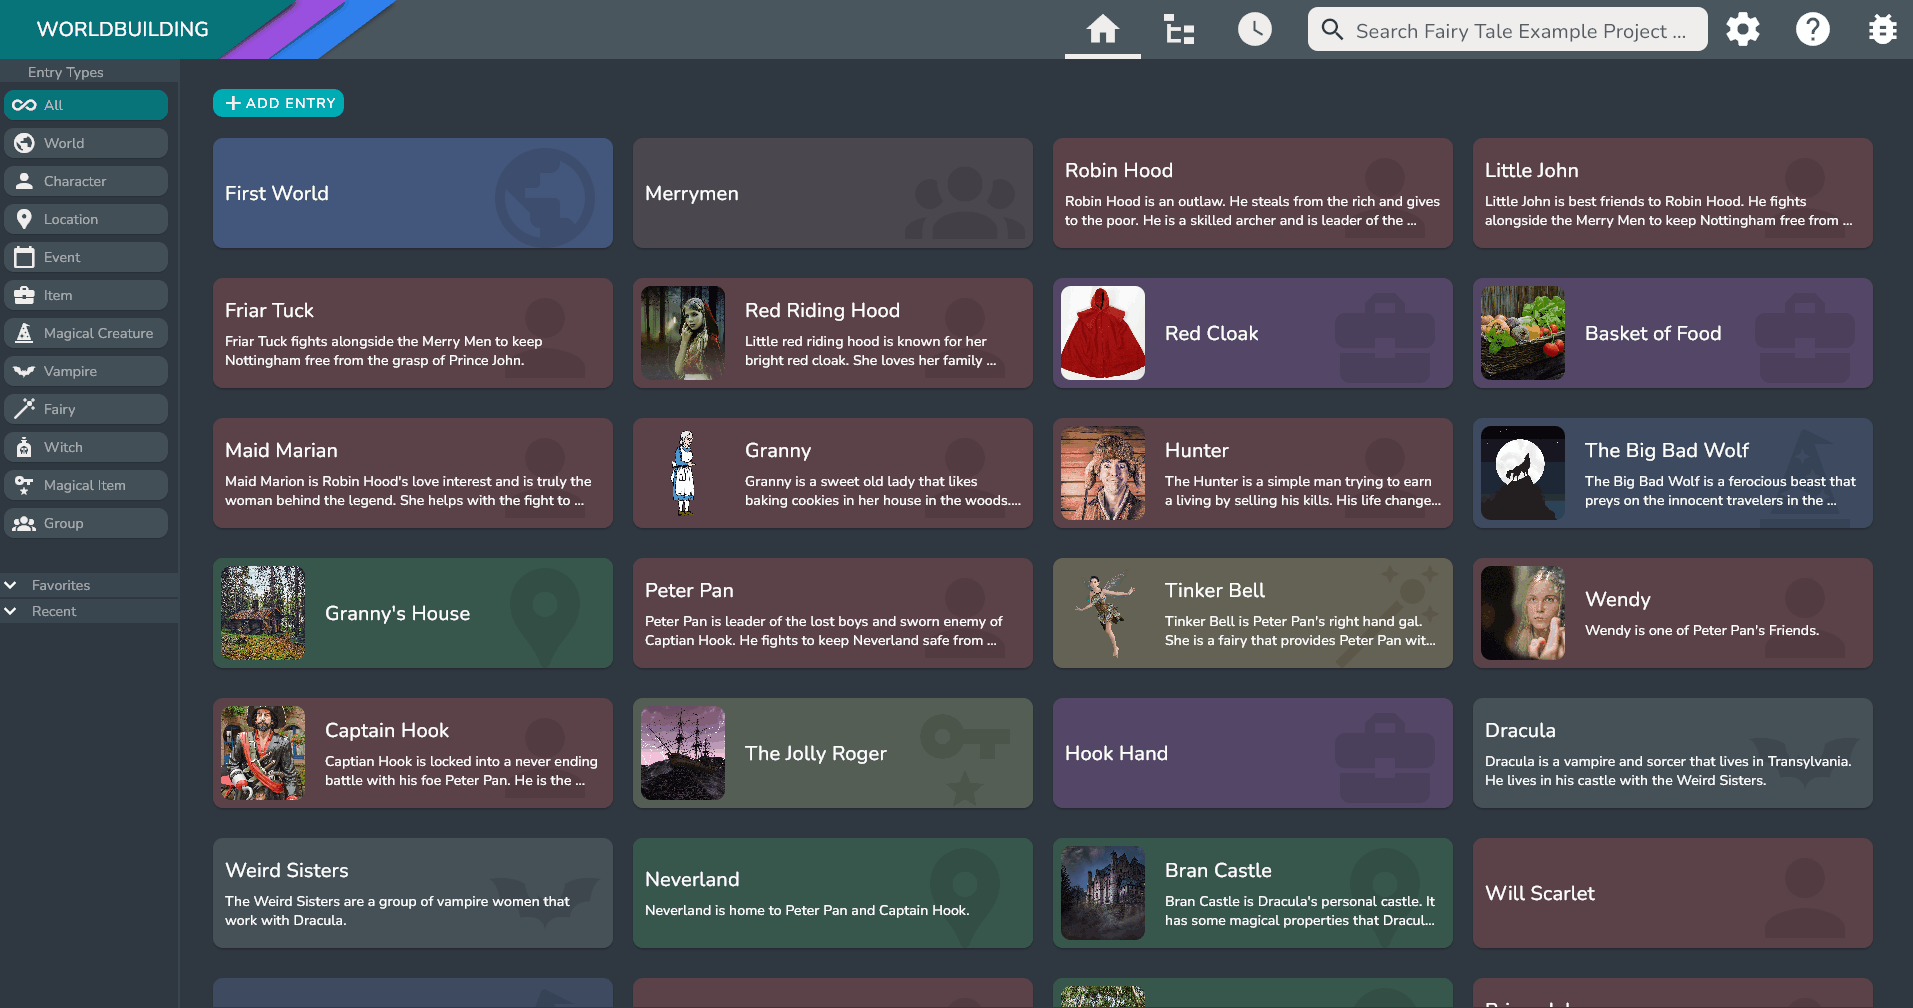Click The Big Bad Wolf thumbnail
The height and width of the screenshot is (1008, 1913).
click(1523, 473)
